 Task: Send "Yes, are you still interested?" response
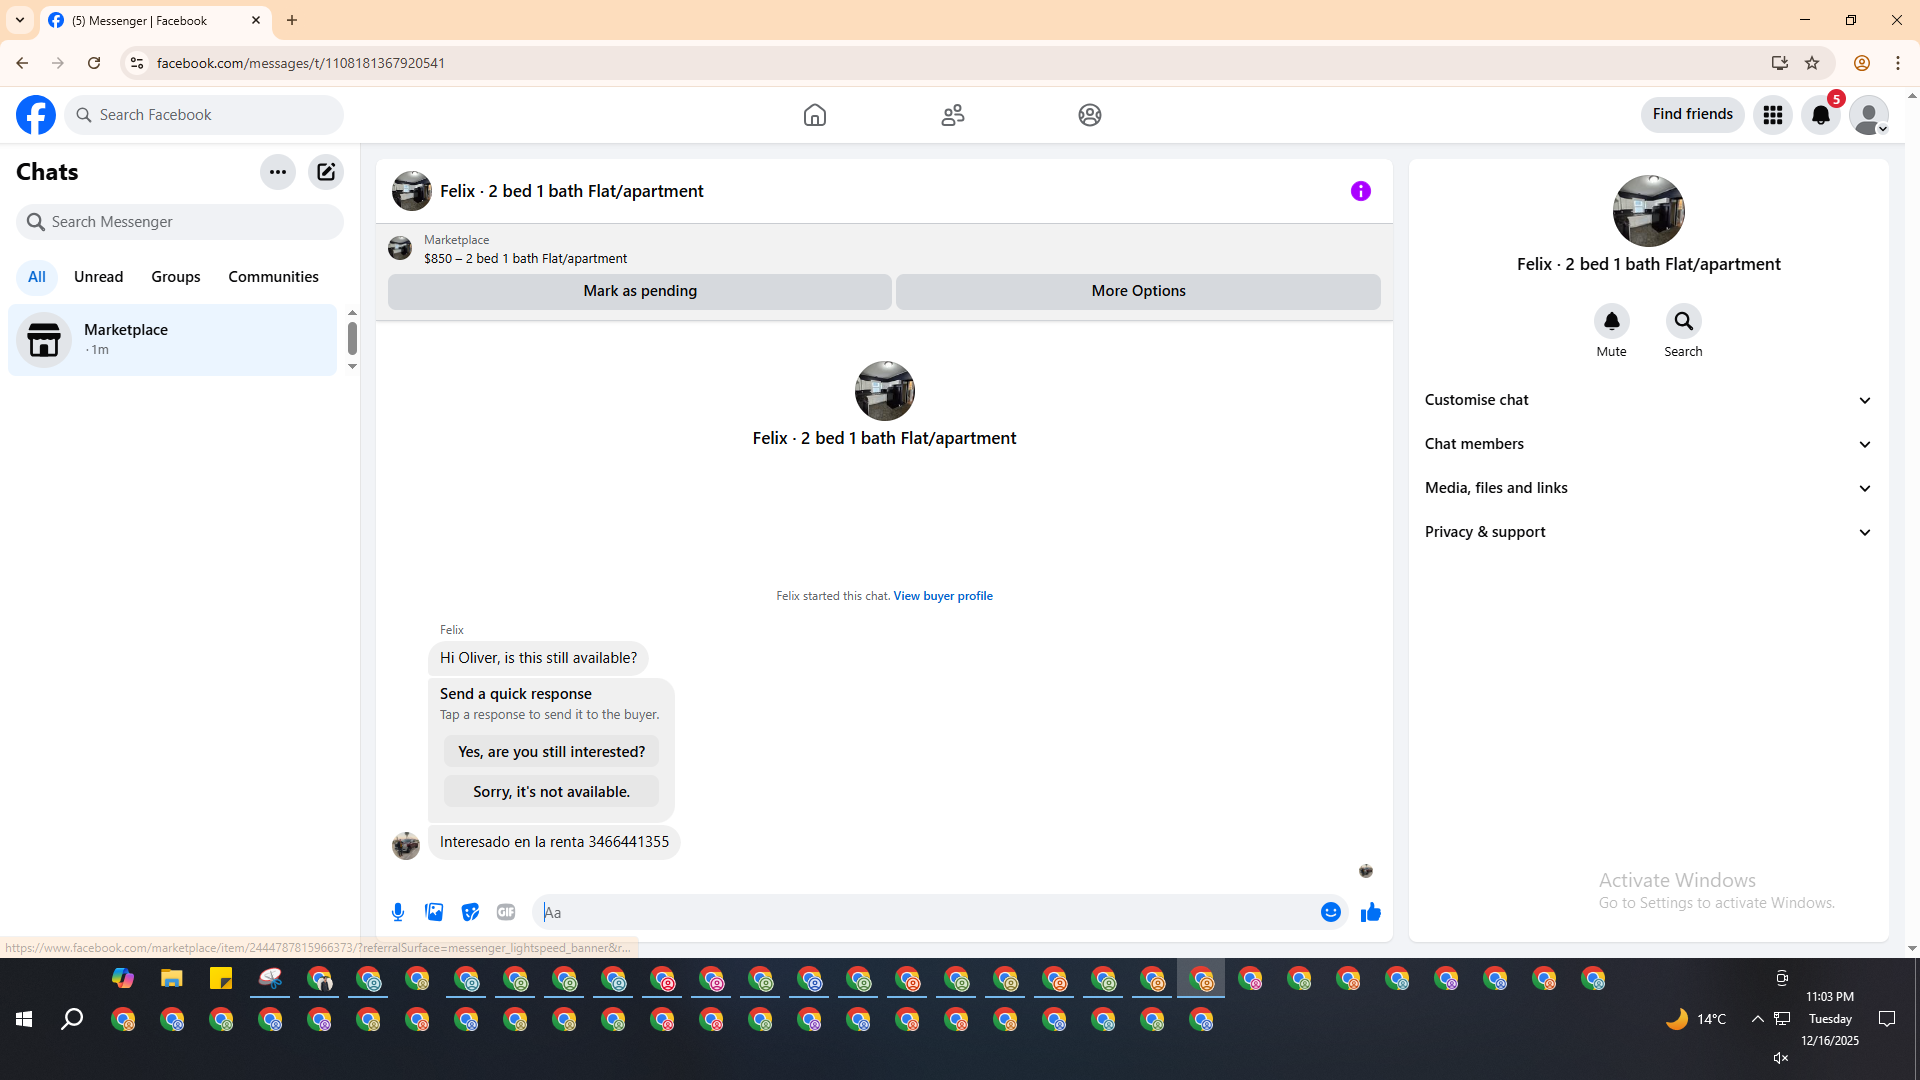[x=552, y=752]
